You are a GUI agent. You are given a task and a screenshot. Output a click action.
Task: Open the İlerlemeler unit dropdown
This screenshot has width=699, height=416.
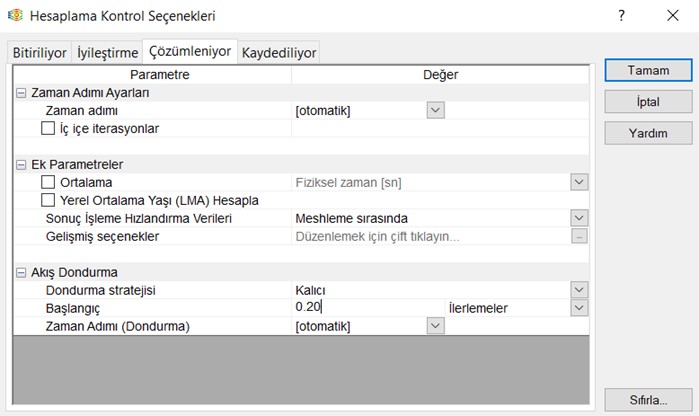[x=579, y=308]
